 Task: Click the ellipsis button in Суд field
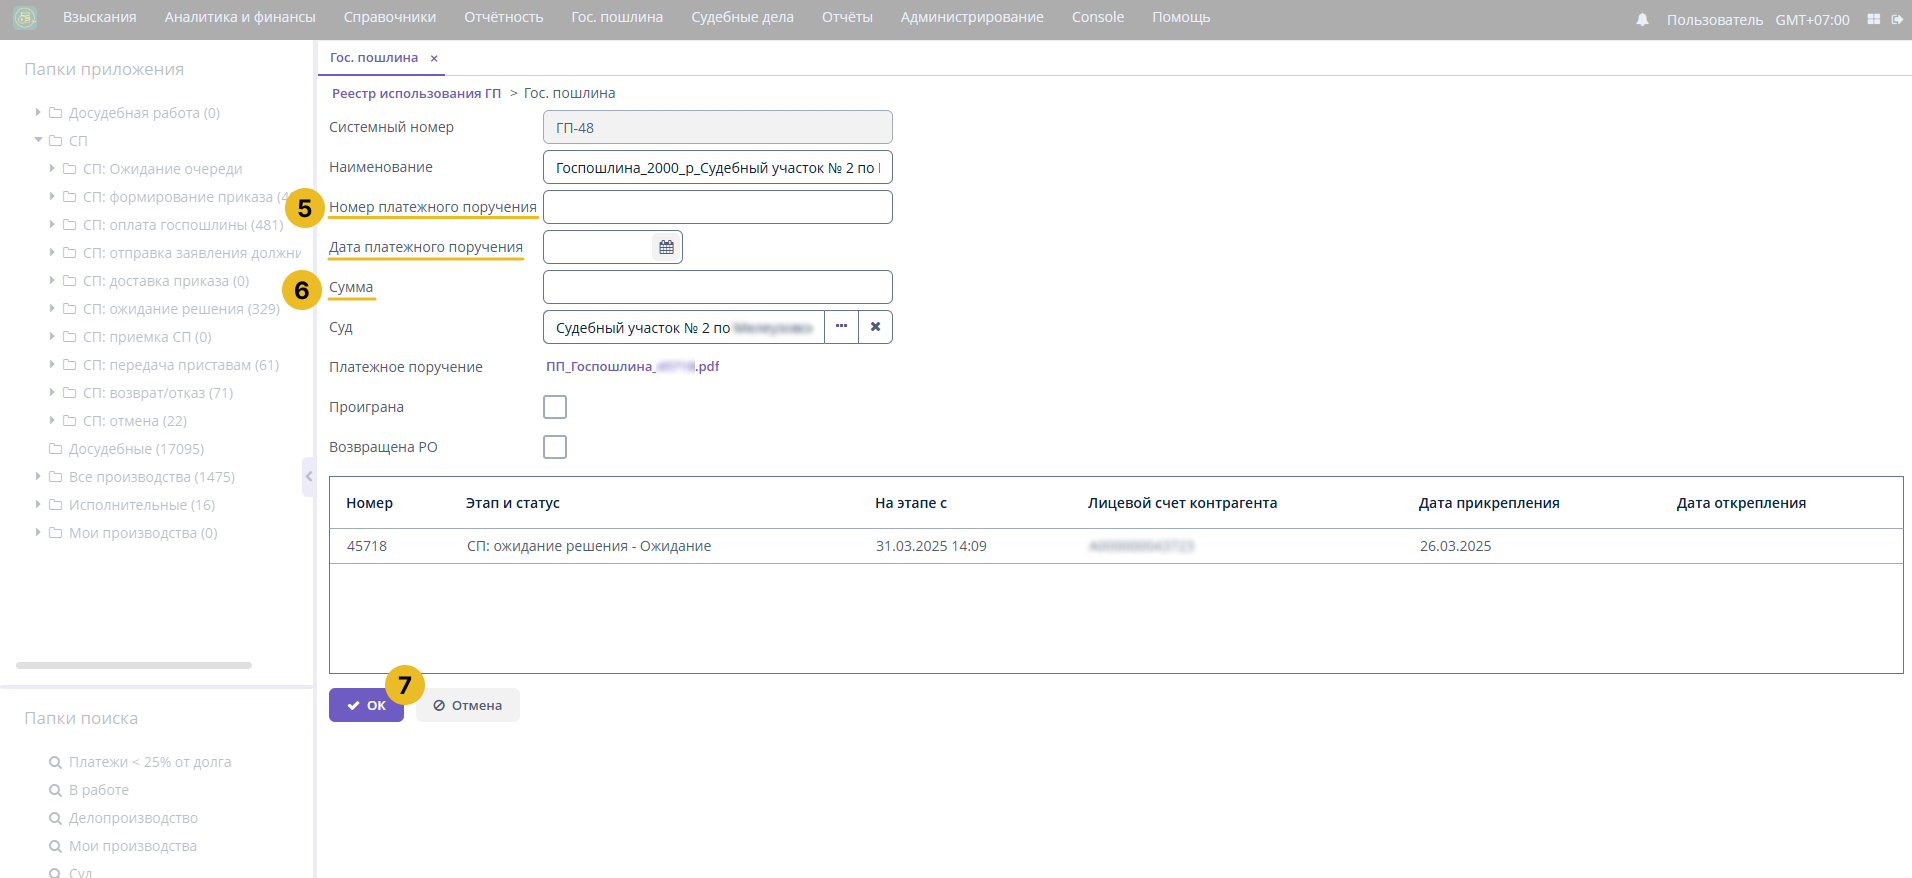pos(841,327)
